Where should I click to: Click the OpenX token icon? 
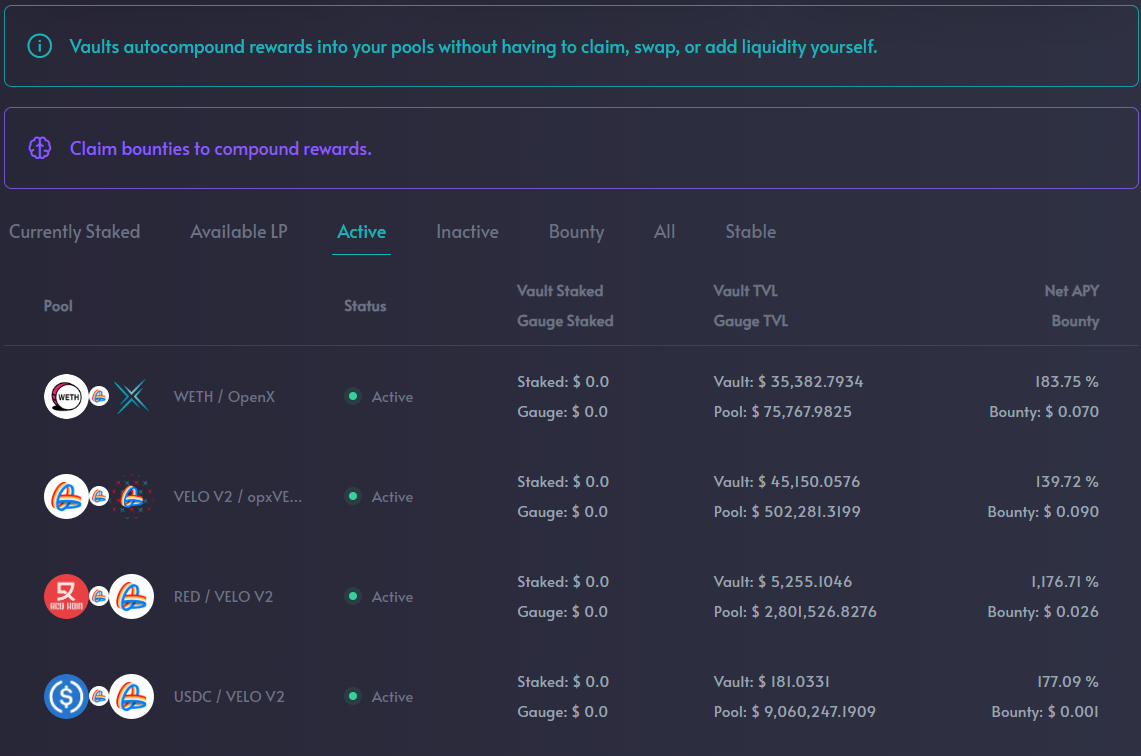(131, 397)
